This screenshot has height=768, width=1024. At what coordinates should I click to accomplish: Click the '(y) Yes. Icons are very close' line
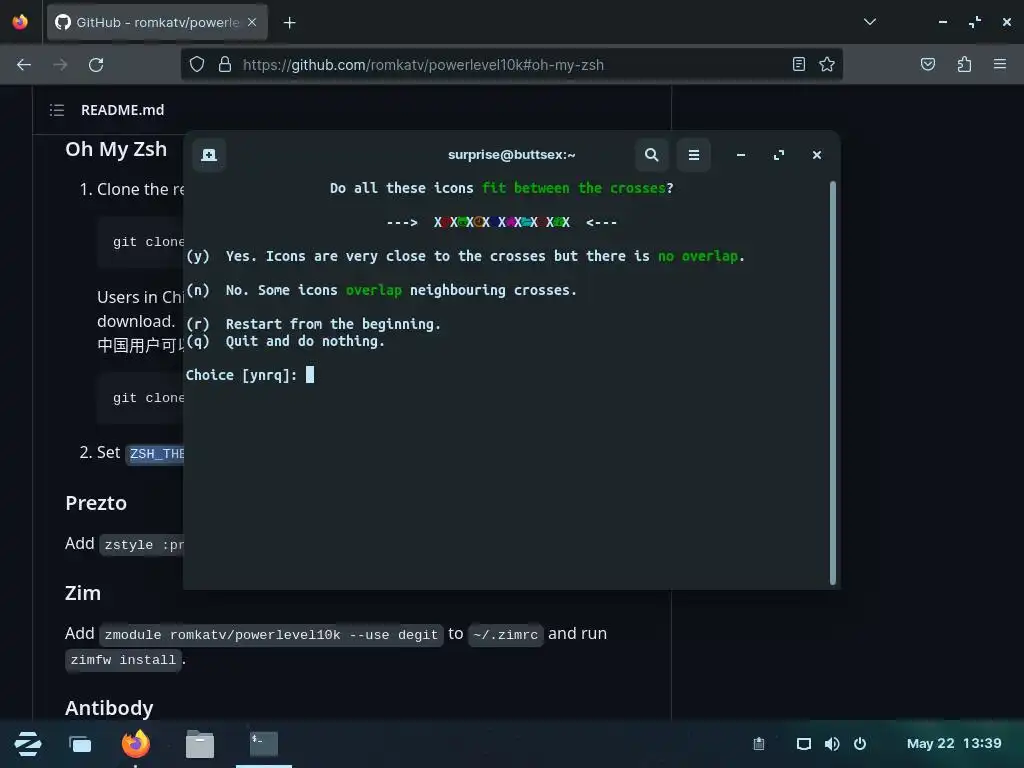(x=465, y=256)
